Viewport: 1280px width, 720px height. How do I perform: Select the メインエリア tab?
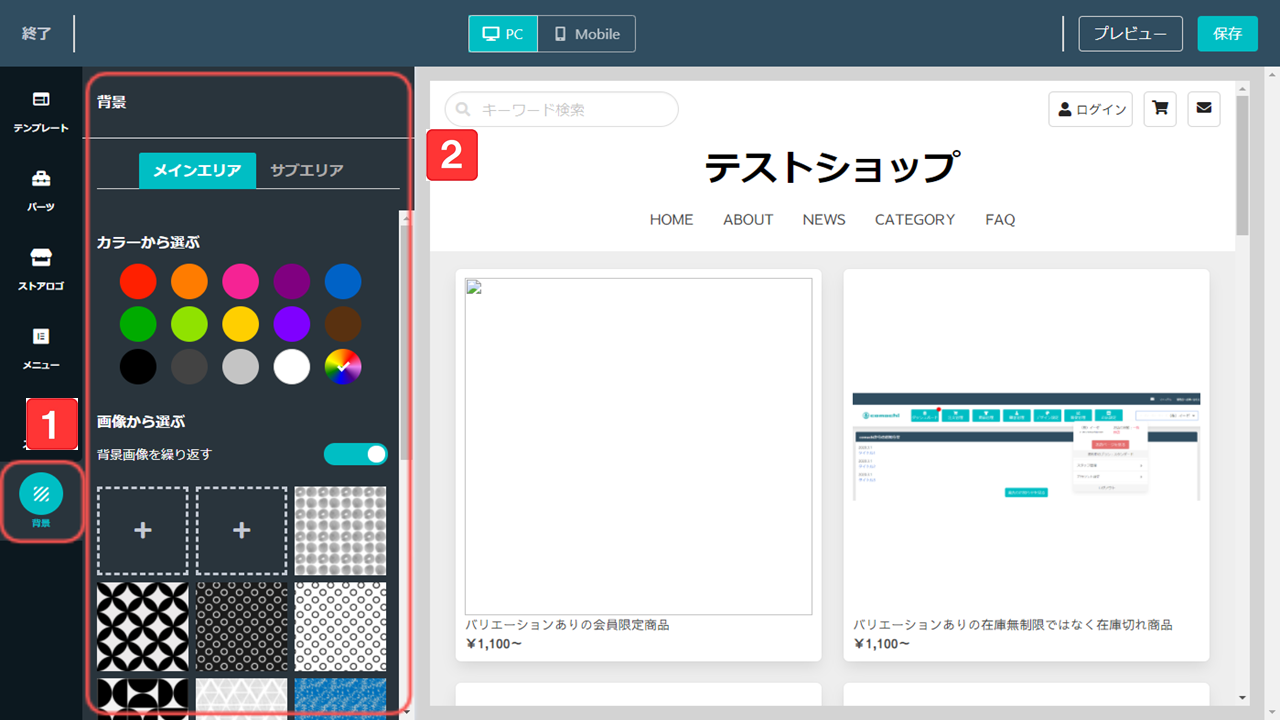coord(197,170)
